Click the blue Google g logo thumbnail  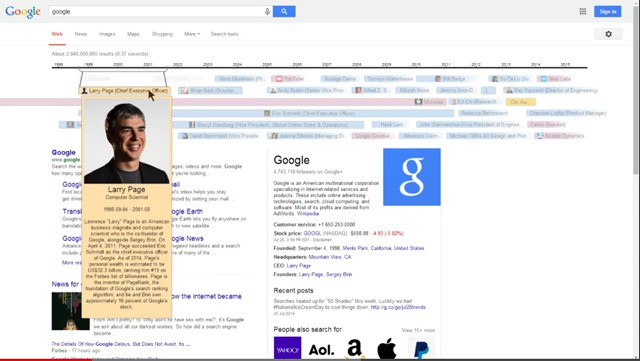(x=411, y=177)
